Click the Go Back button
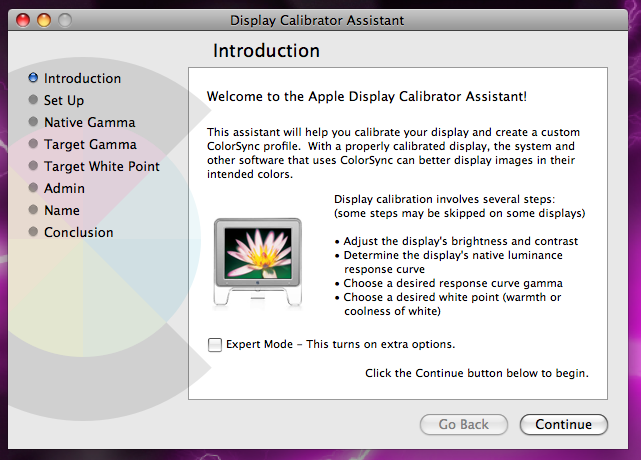The width and height of the screenshot is (641, 460). coord(464,424)
